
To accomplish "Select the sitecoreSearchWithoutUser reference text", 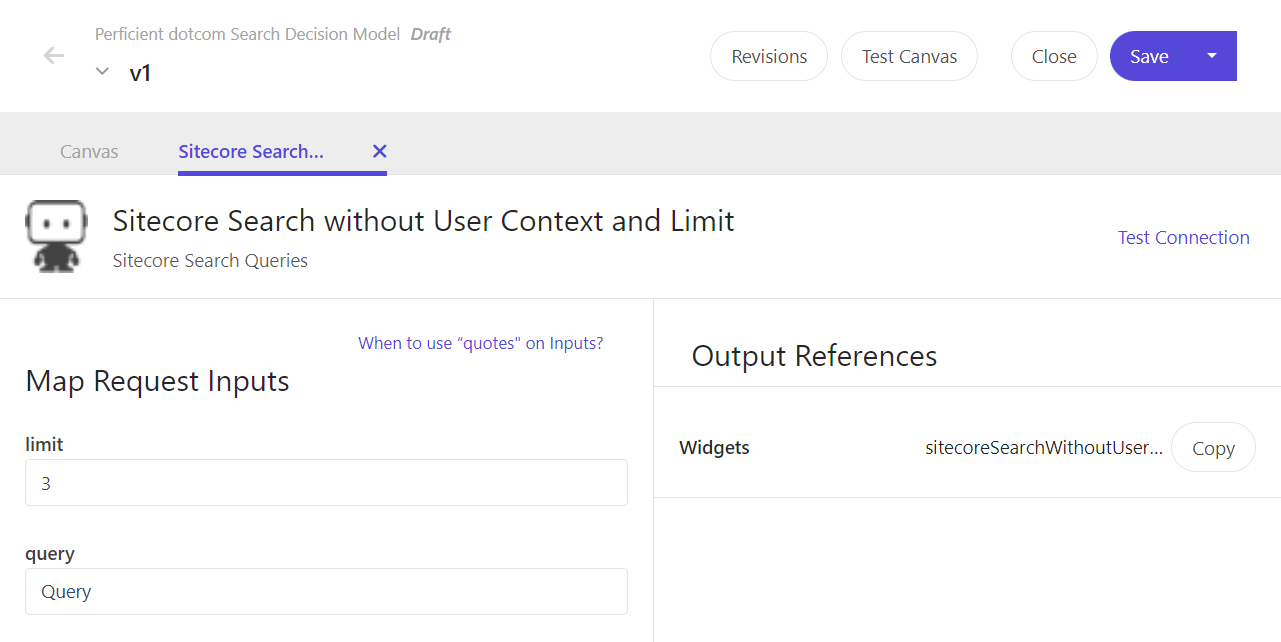I will pyautogui.click(x=1043, y=448).
